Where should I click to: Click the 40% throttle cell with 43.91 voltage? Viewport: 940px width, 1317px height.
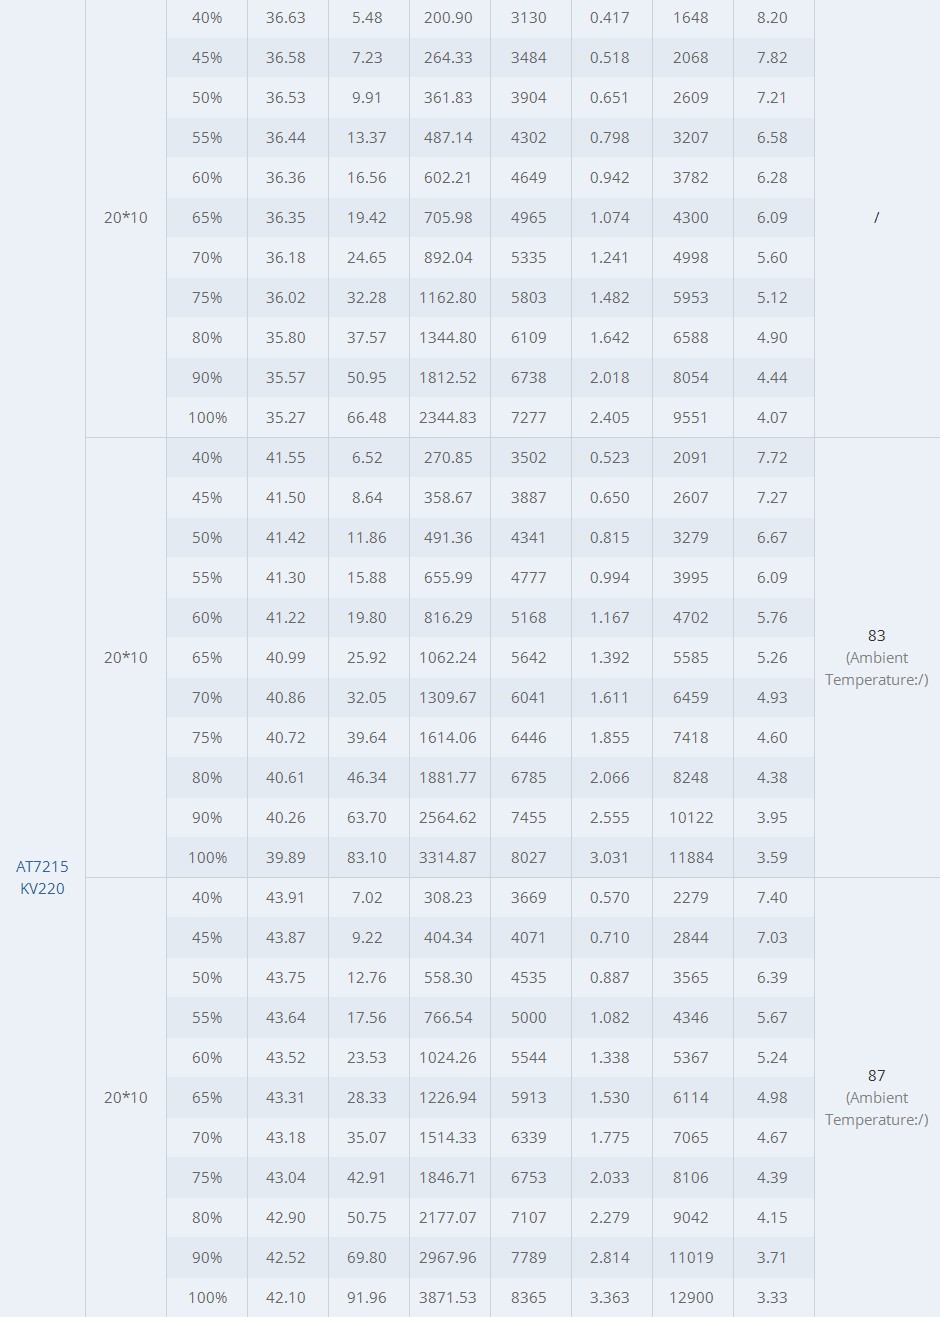point(207,897)
